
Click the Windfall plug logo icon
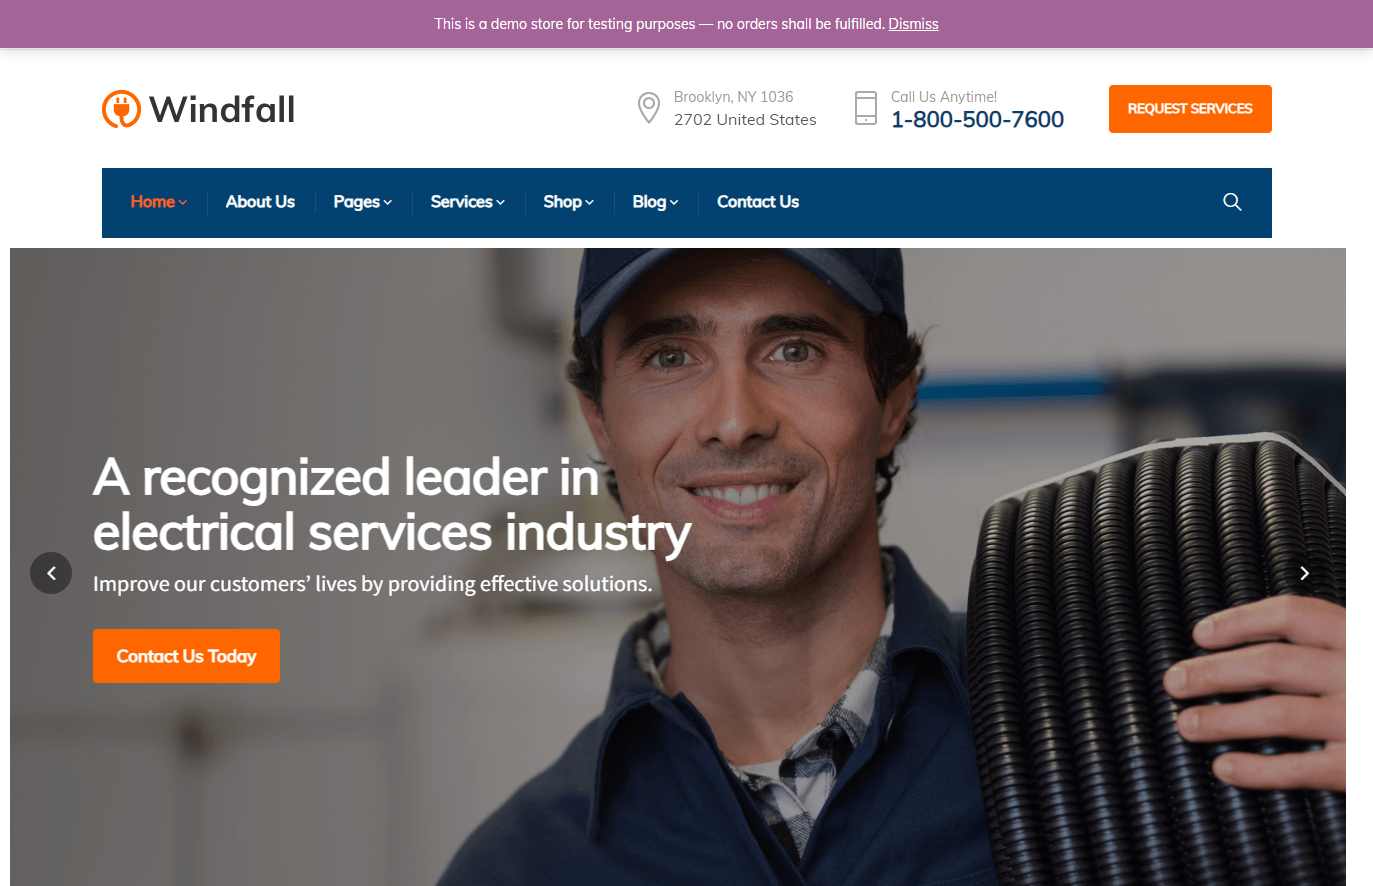coord(121,109)
